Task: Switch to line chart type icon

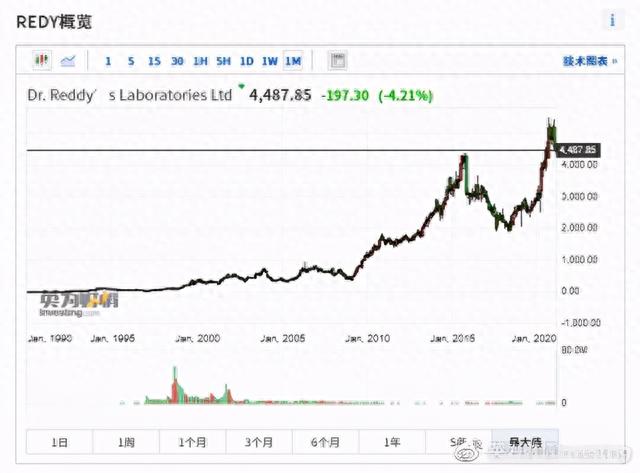Action: coord(68,61)
